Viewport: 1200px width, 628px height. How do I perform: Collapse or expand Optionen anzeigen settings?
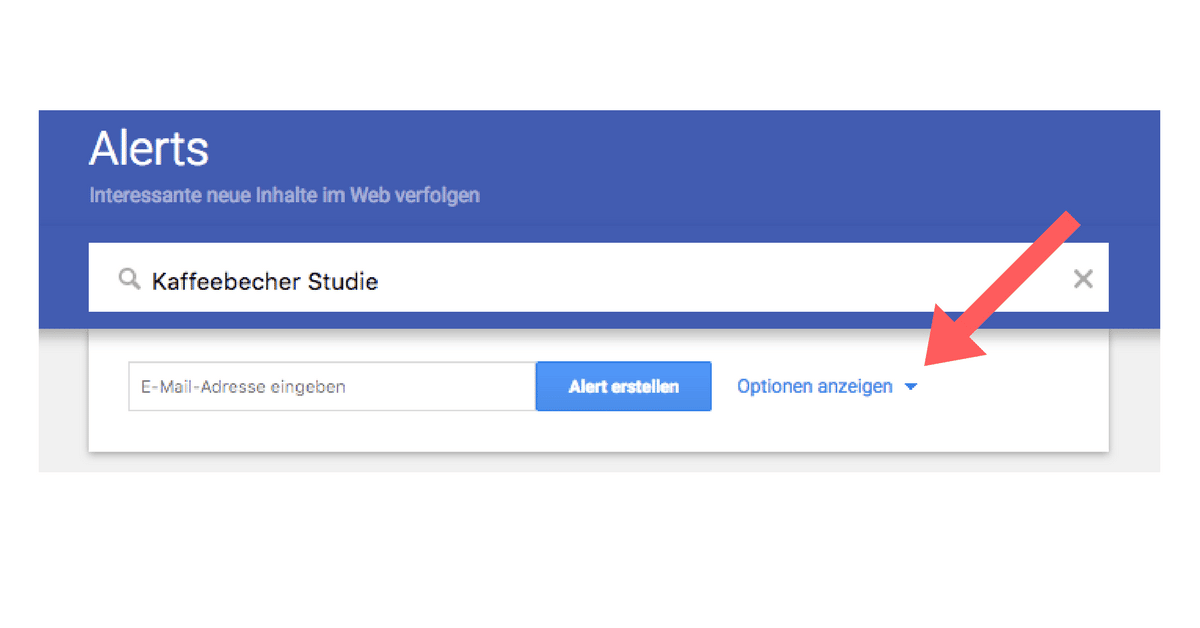click(x=816, y=386)
